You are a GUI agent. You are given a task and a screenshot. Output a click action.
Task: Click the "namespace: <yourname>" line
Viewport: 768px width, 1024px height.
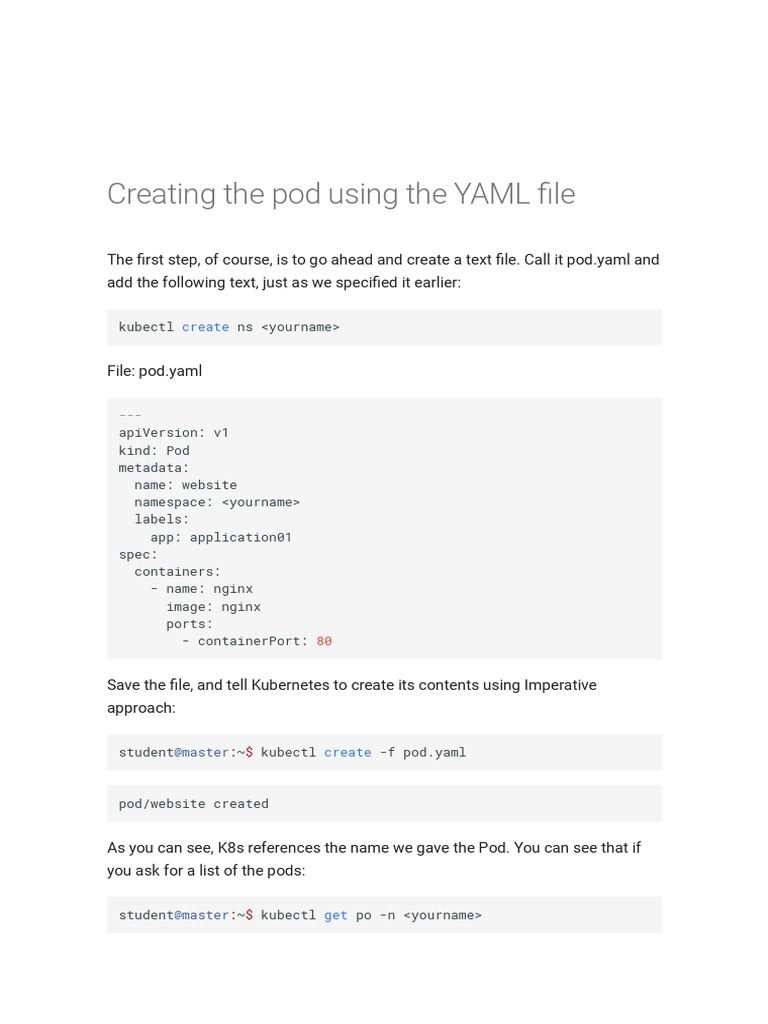(x=217, y=502)
